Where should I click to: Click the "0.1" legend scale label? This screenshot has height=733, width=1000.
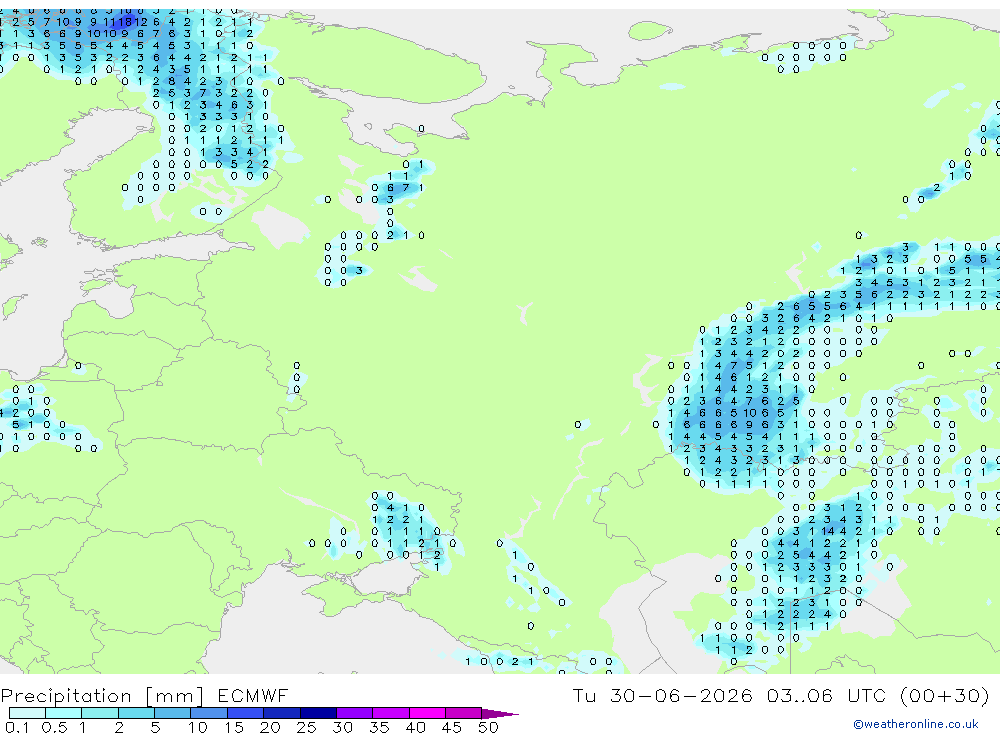tap(17, 727)
